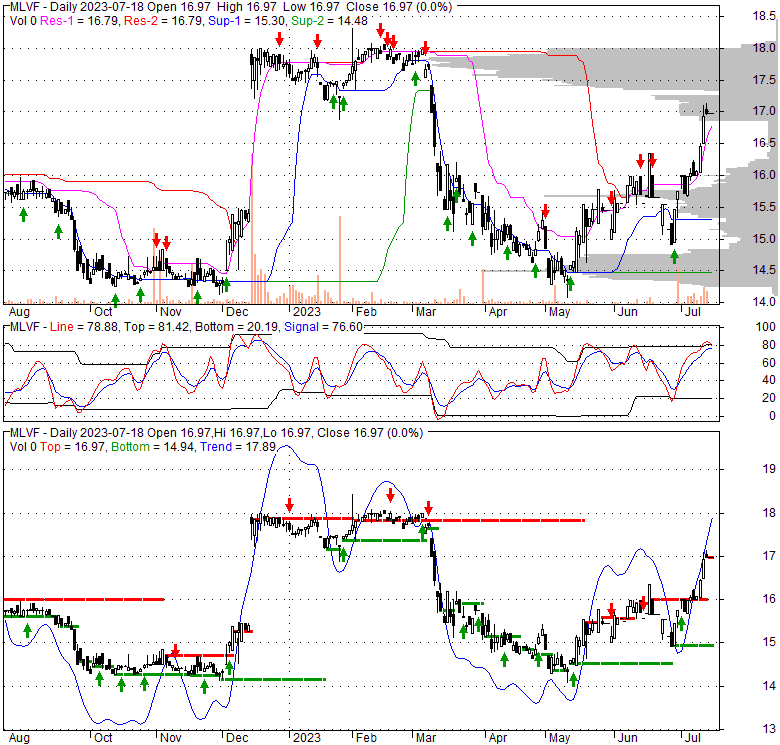Click the 18.0 price axis label
The image size is (780, 745).
pyautogui.click(x=764, y=48)
